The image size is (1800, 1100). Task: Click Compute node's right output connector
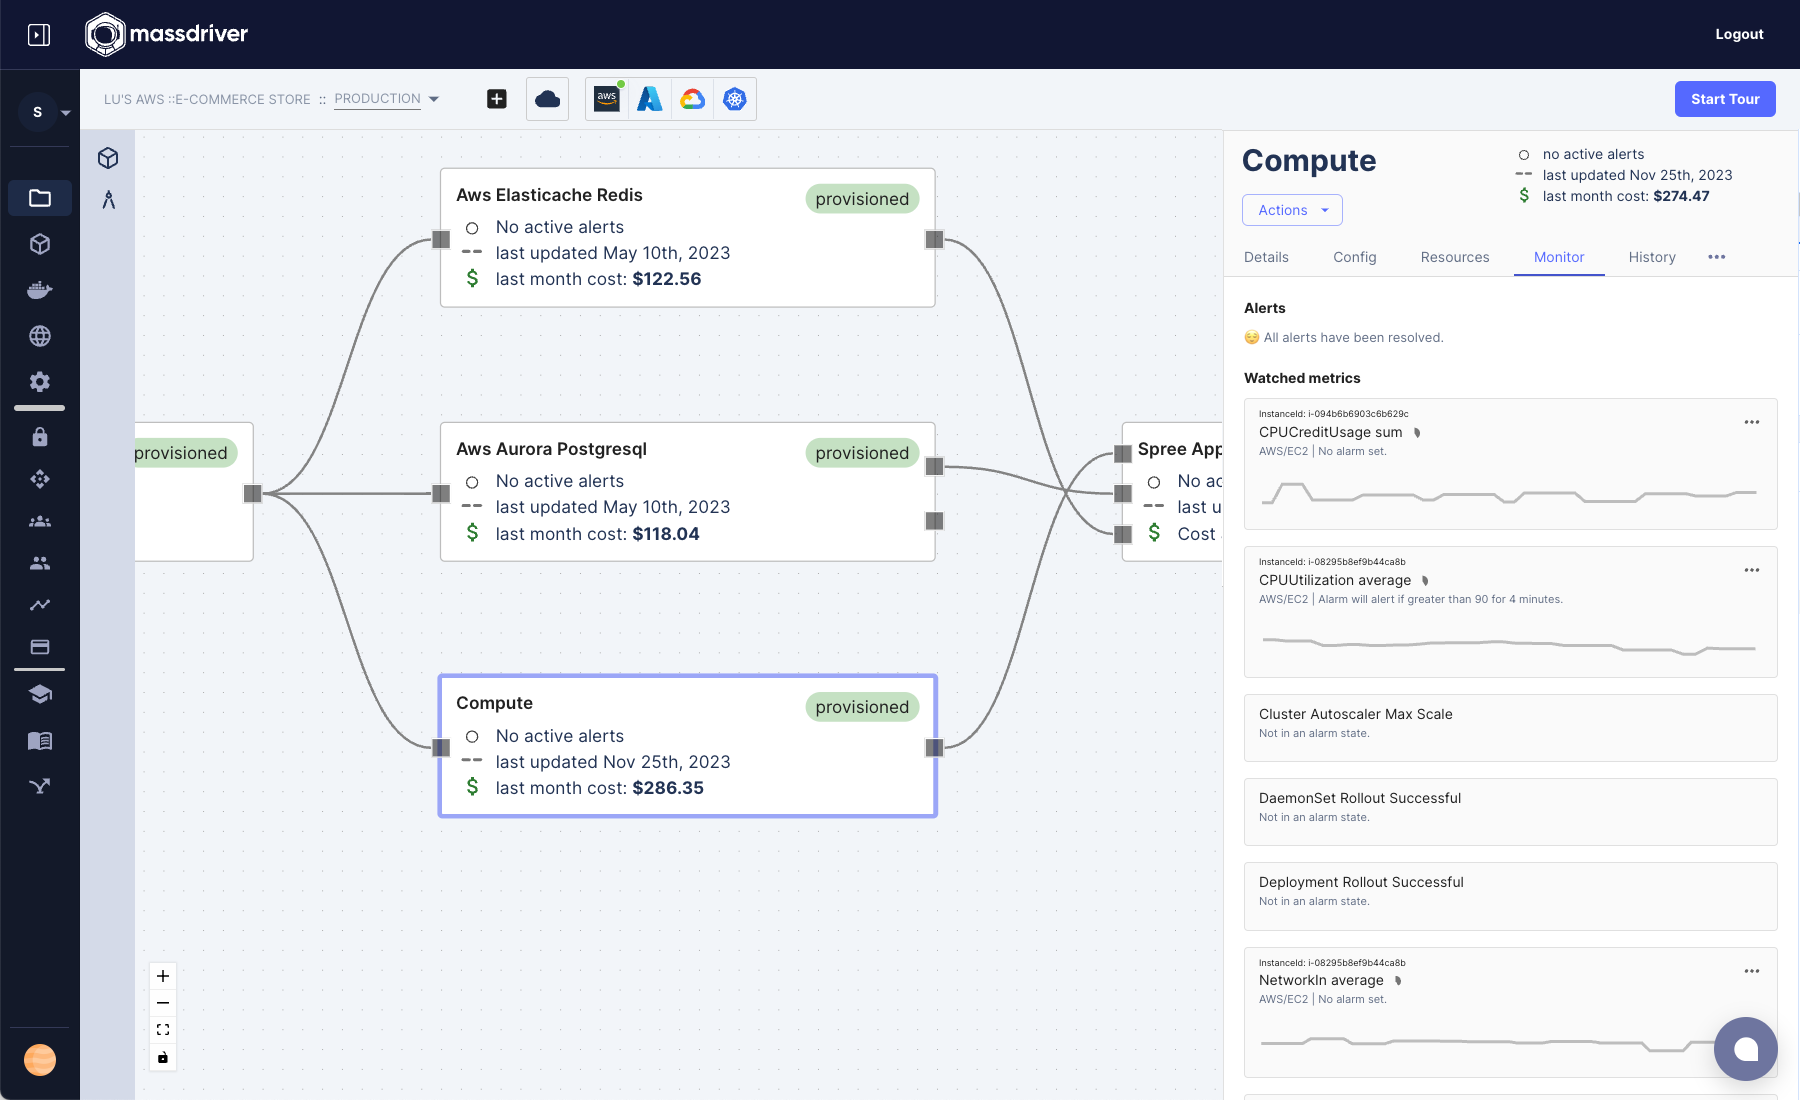coord(934,747)
